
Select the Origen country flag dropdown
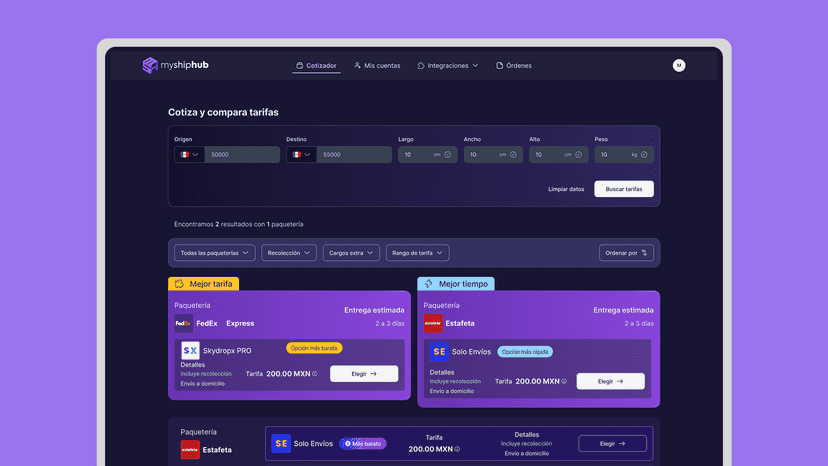click(189, 155)
